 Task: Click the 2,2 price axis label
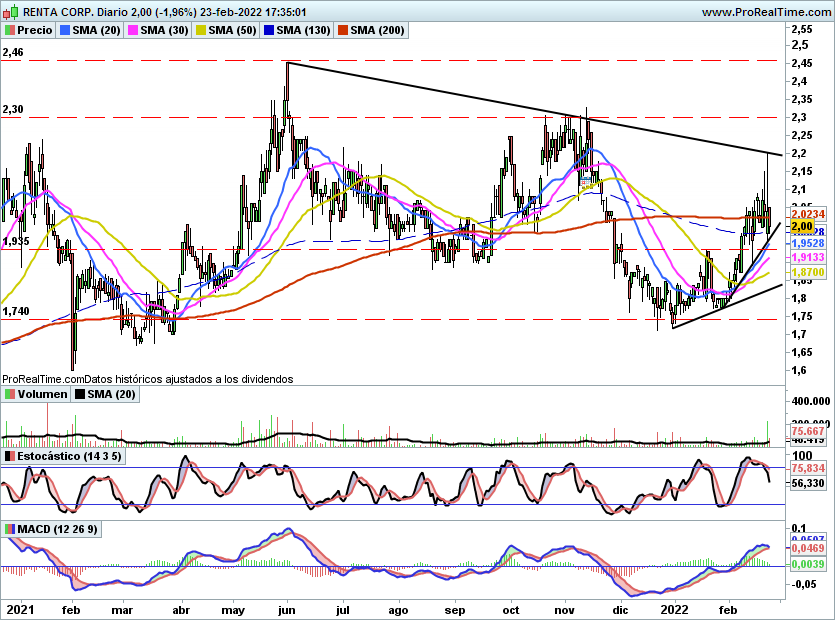coord(799,153)
